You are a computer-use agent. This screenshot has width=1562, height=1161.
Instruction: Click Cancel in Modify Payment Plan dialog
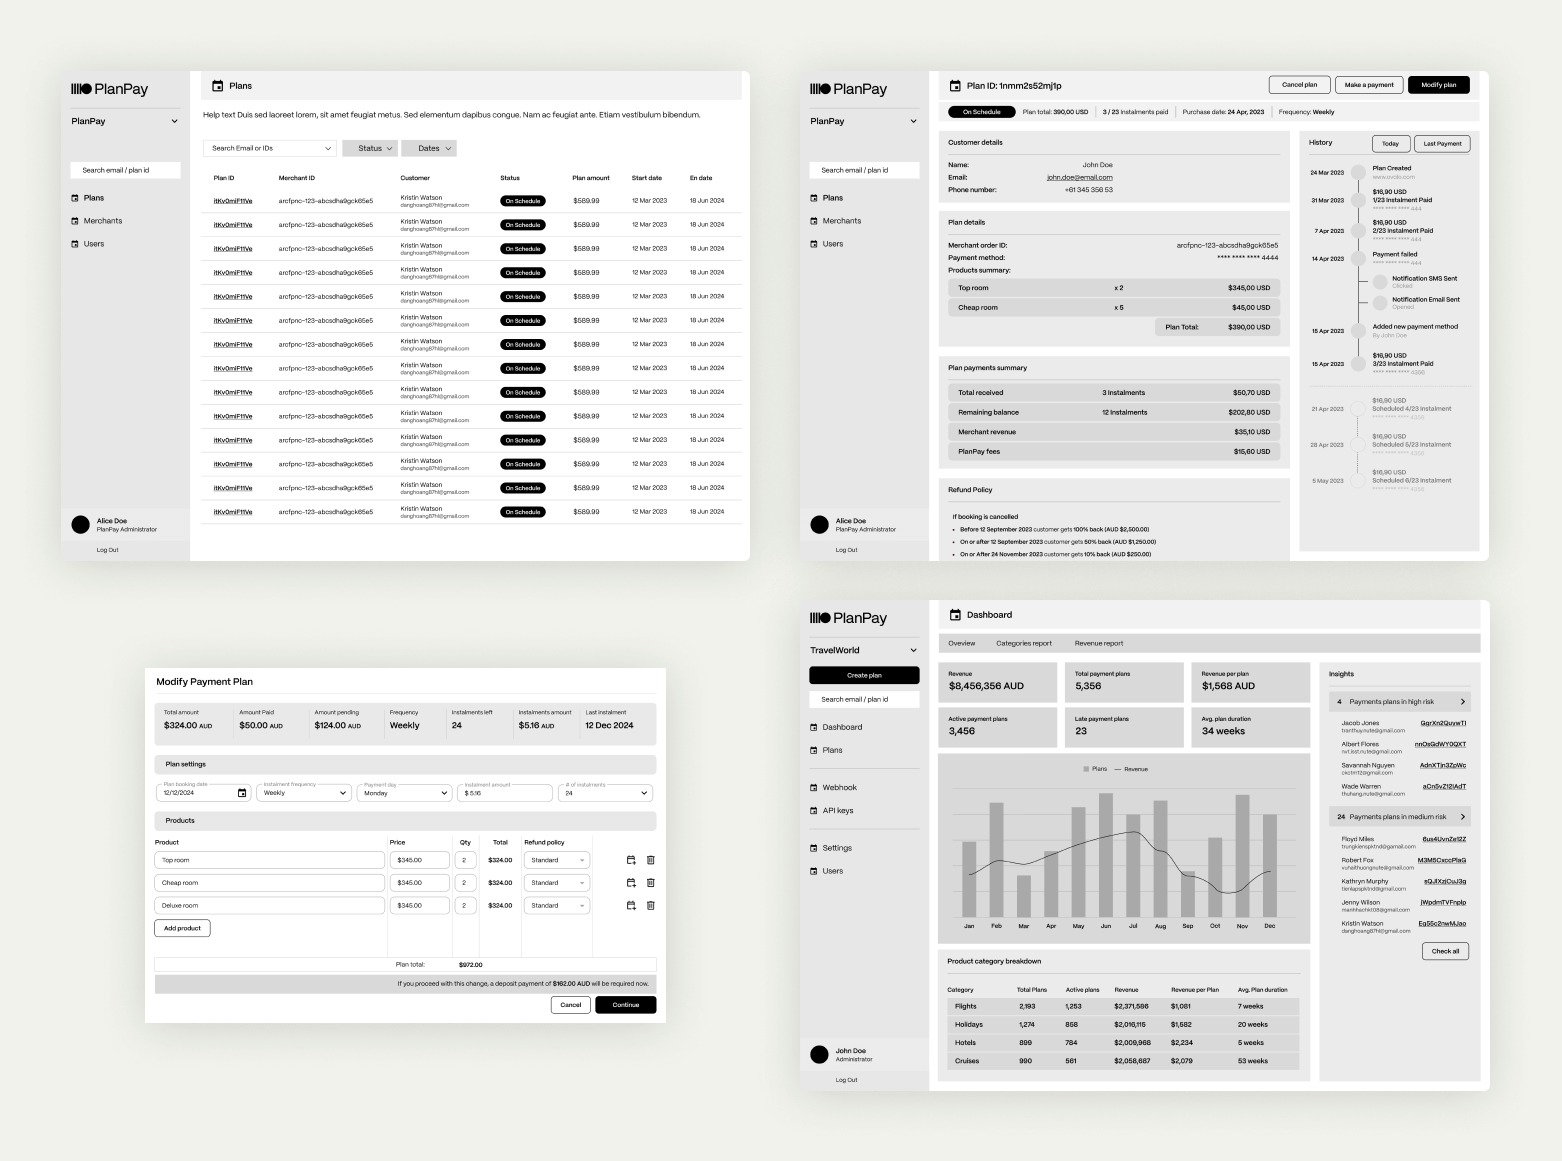(571, 1005)
